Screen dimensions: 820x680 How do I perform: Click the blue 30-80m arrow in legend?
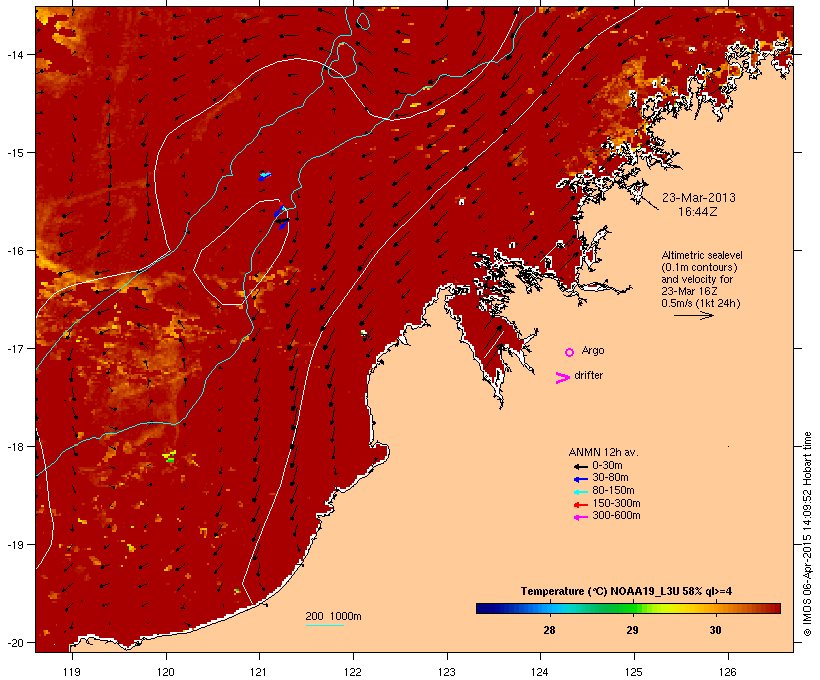pos(580,479)
